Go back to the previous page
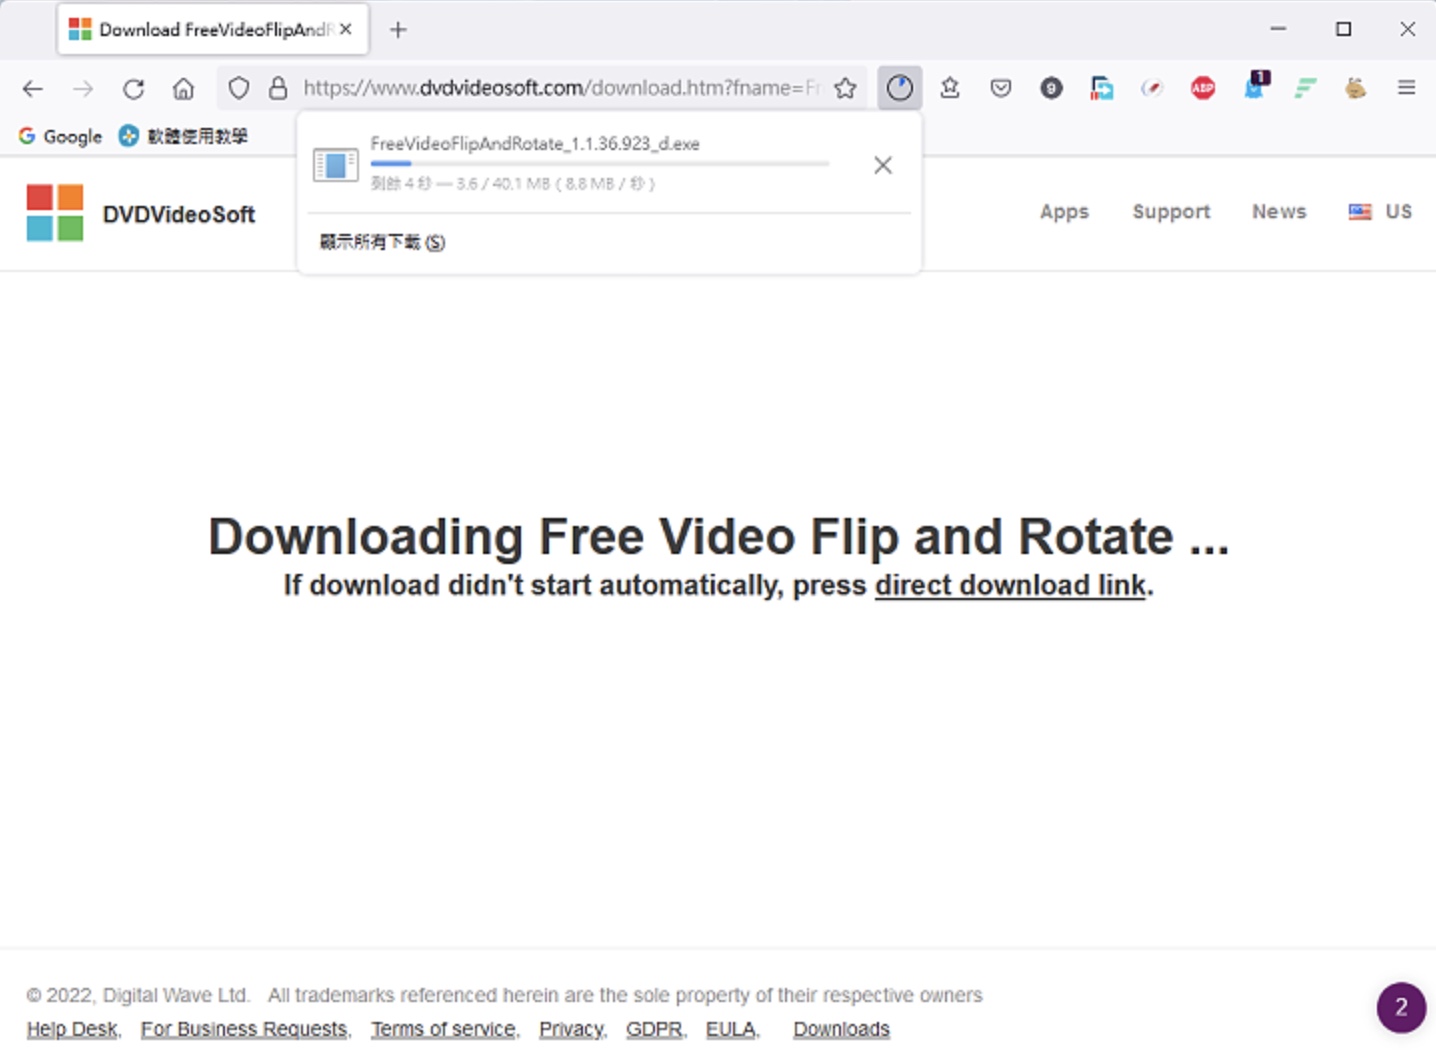 [x=33, y=88]
